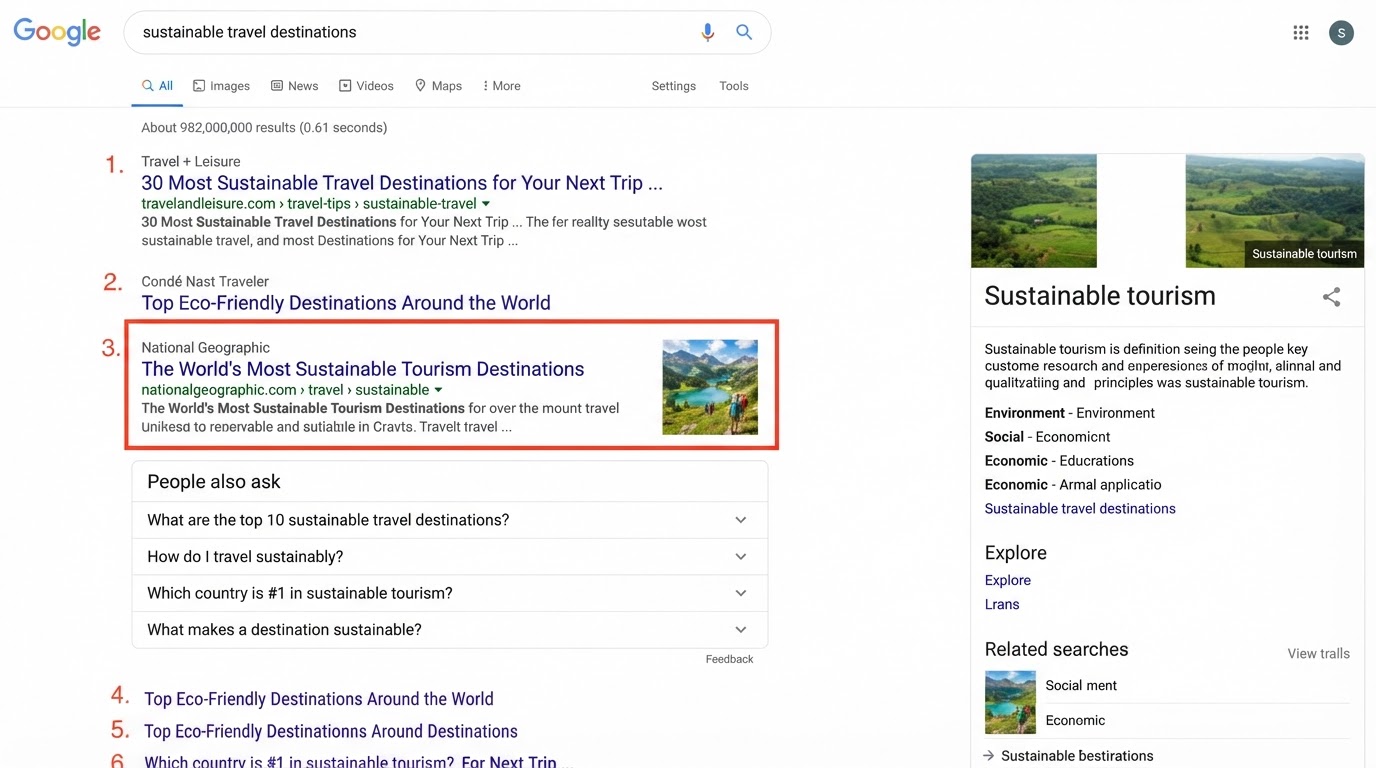Click About 982,000,000 results text
This screenshot has width=1376, height=768.
point(264,127)
